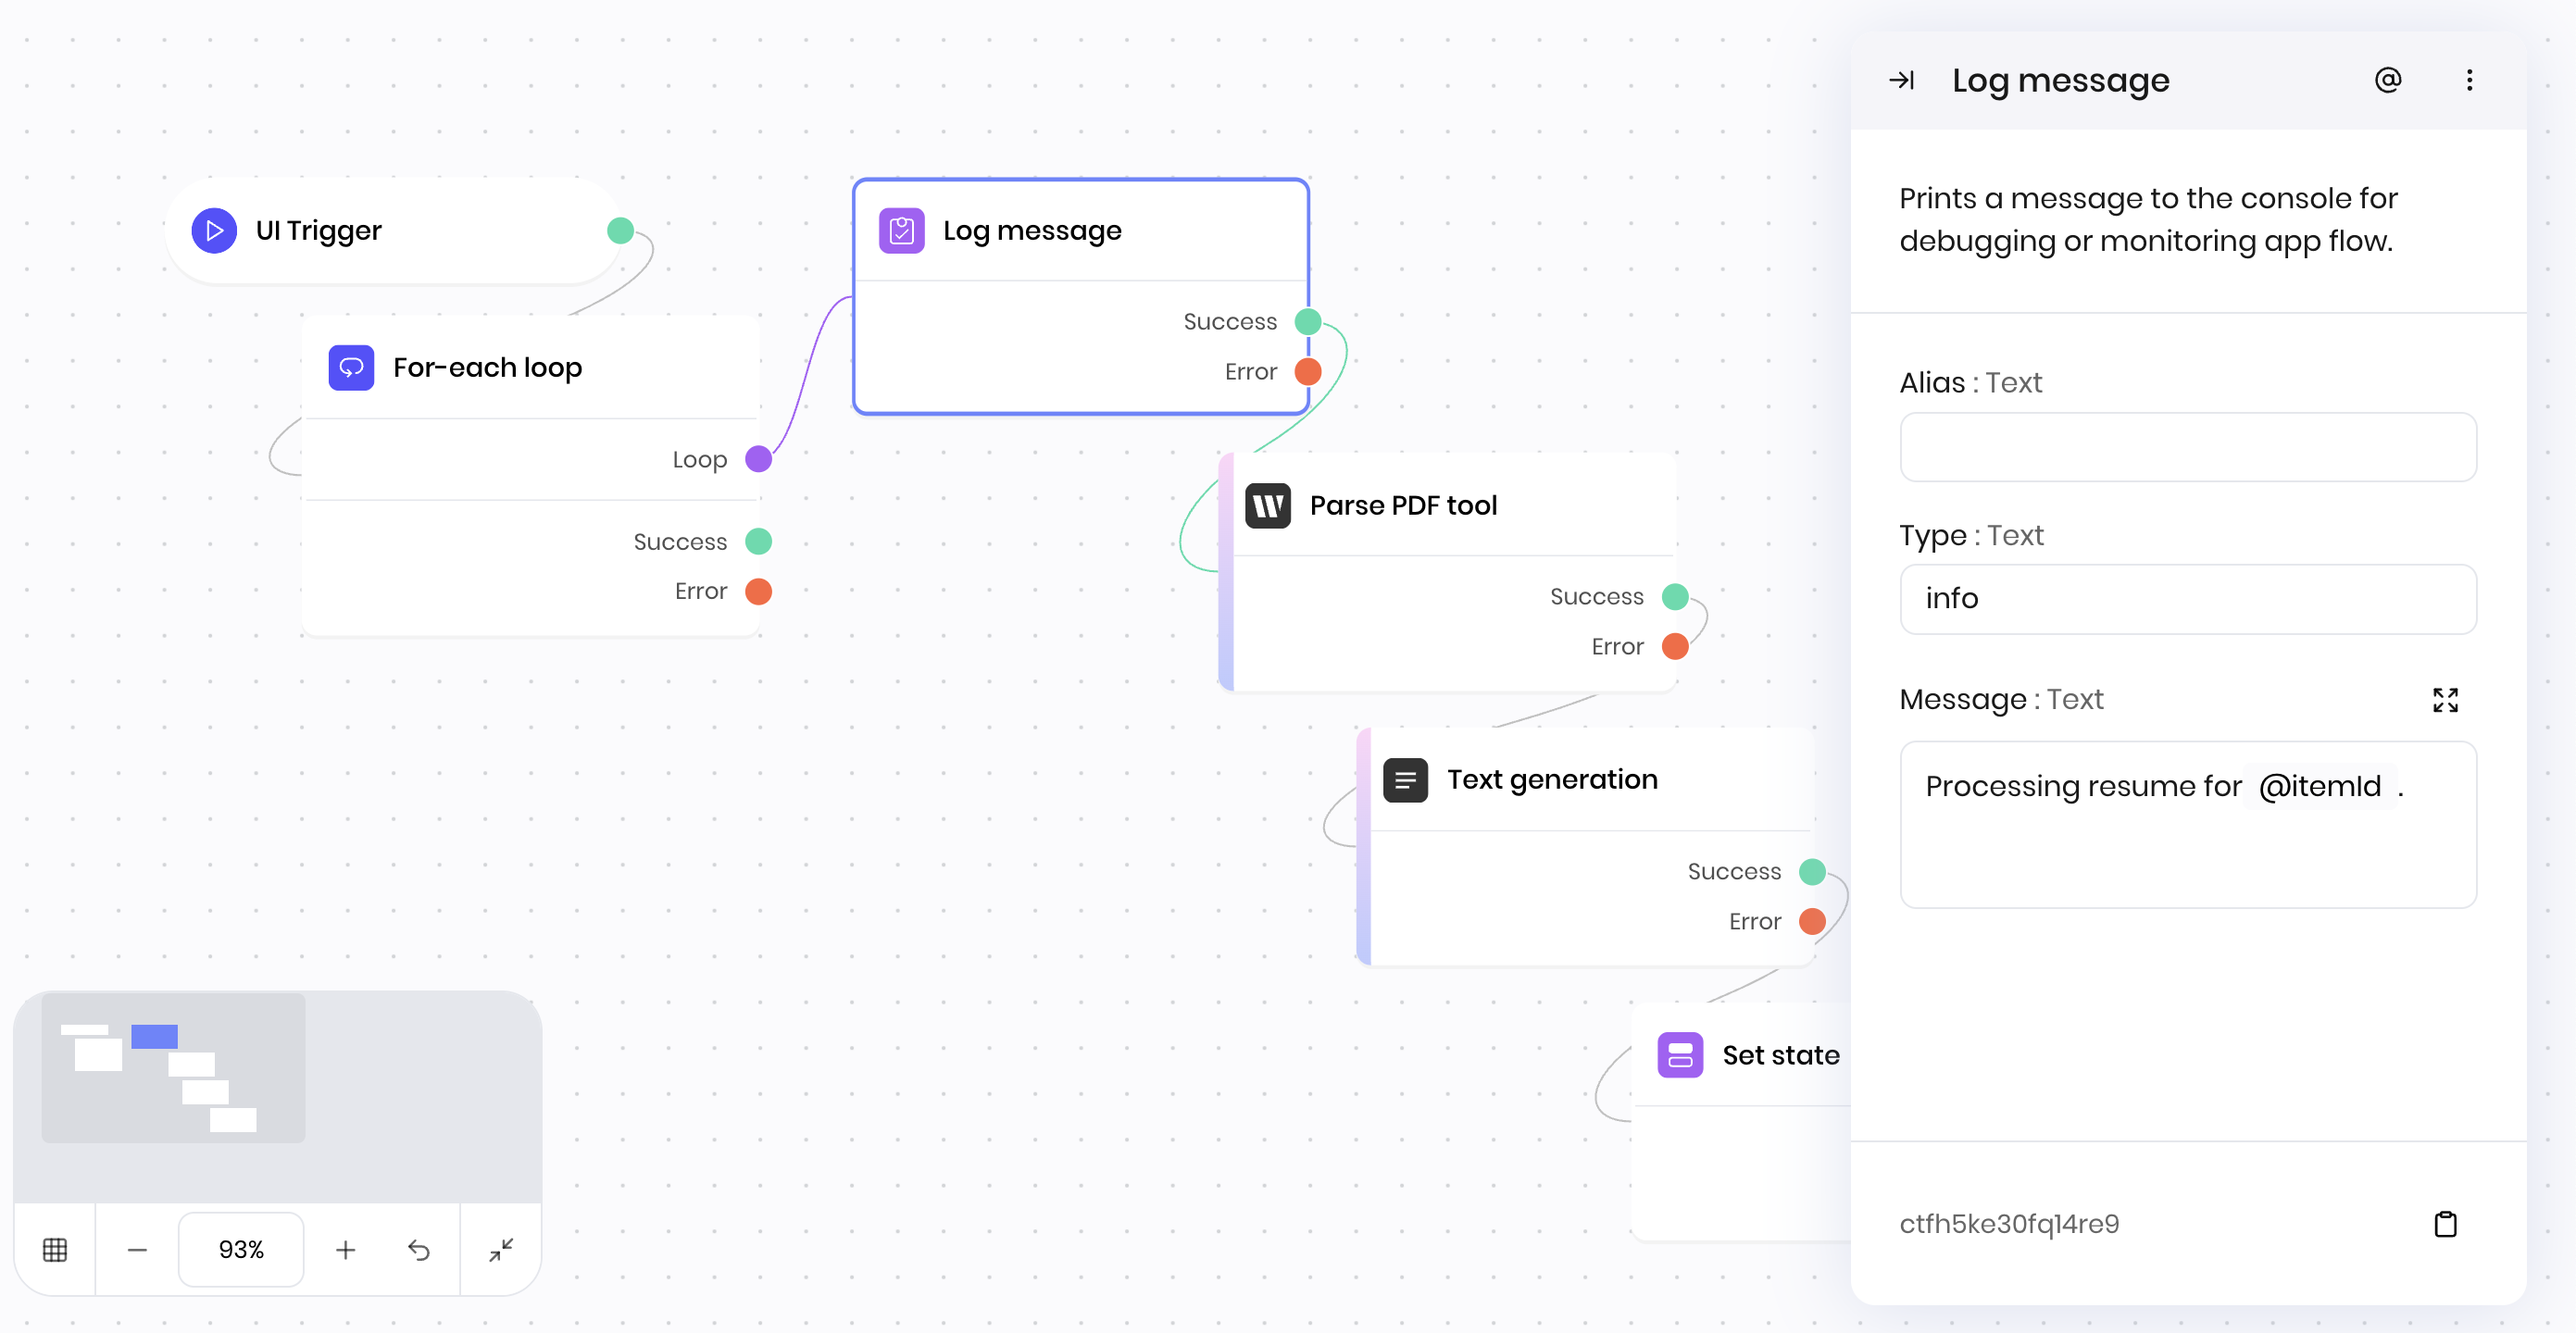Click the Text generation node icon
The height and width of the screenshot is (1333, 2576).
click(x=1405, y=780)
